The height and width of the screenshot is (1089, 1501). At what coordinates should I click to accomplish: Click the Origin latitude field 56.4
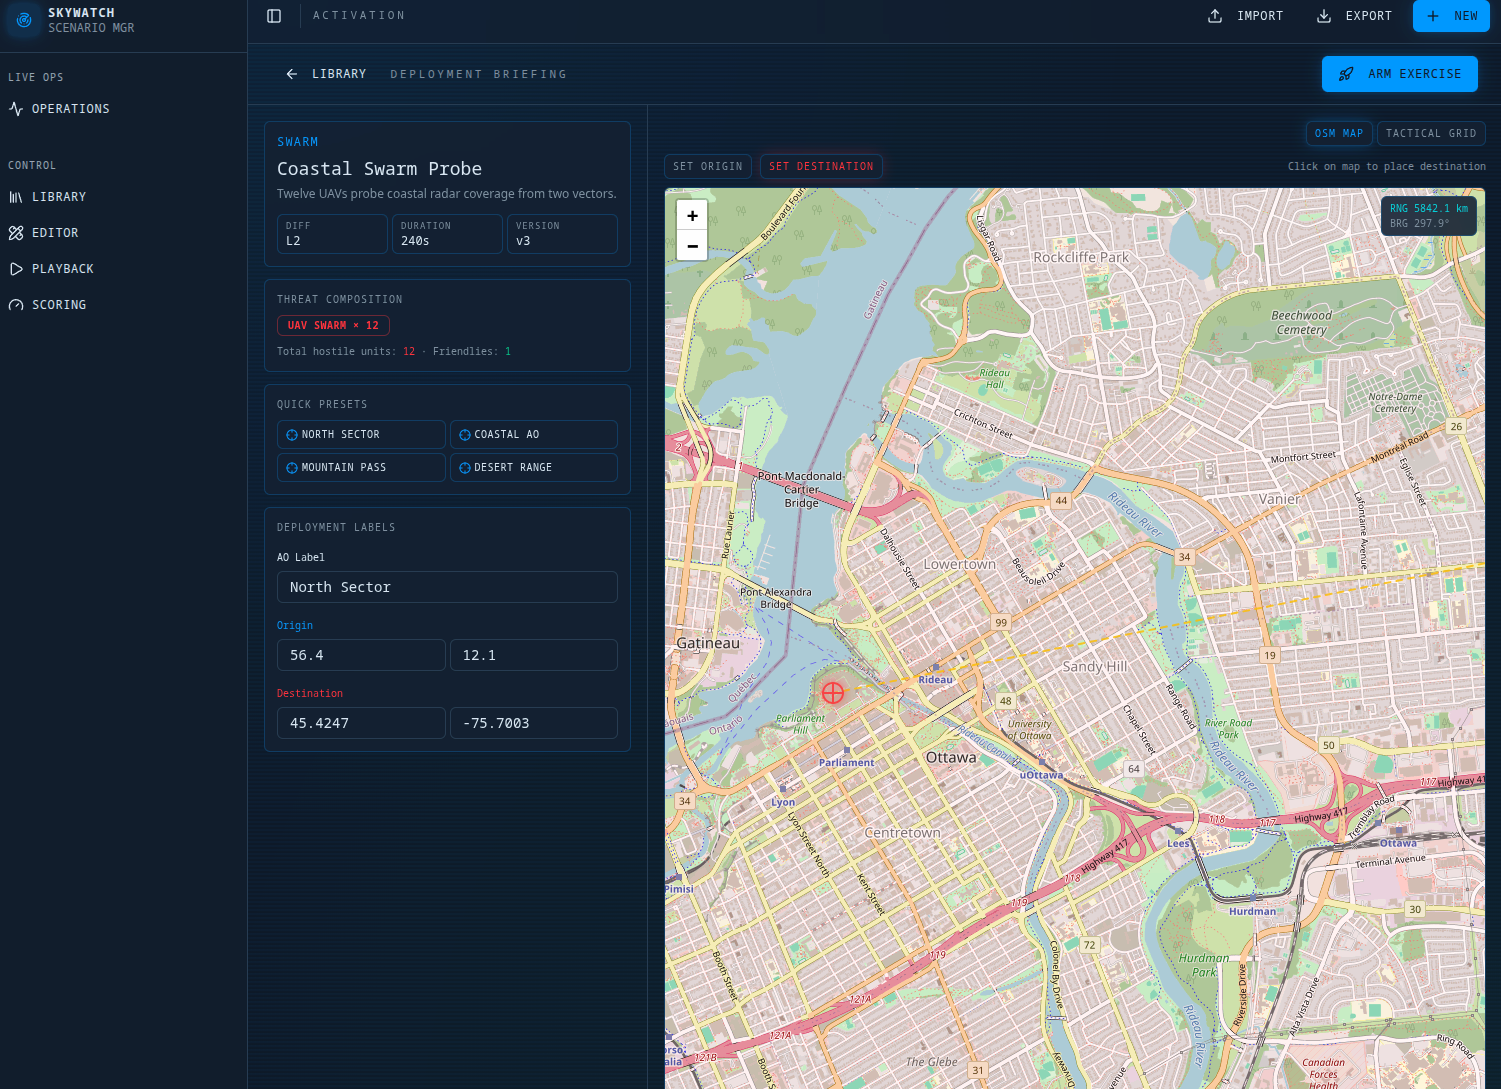pos(361,655)
